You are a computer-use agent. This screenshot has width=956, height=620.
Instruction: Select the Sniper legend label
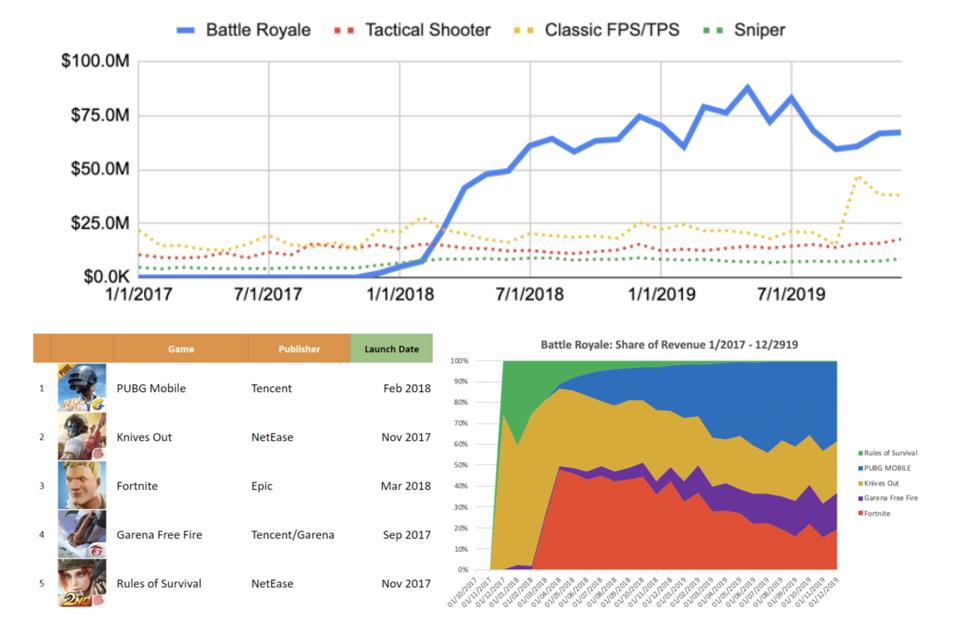[759, 30]
